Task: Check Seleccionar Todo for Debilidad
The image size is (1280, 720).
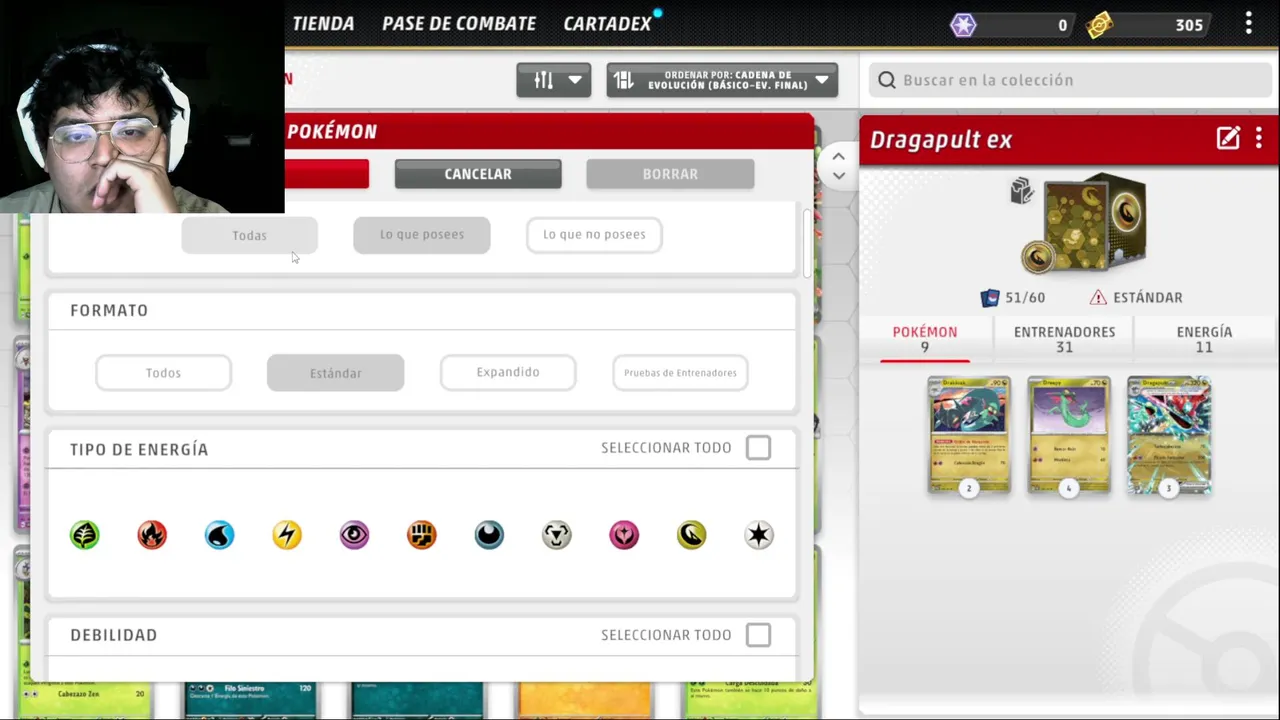Action: 758,635
